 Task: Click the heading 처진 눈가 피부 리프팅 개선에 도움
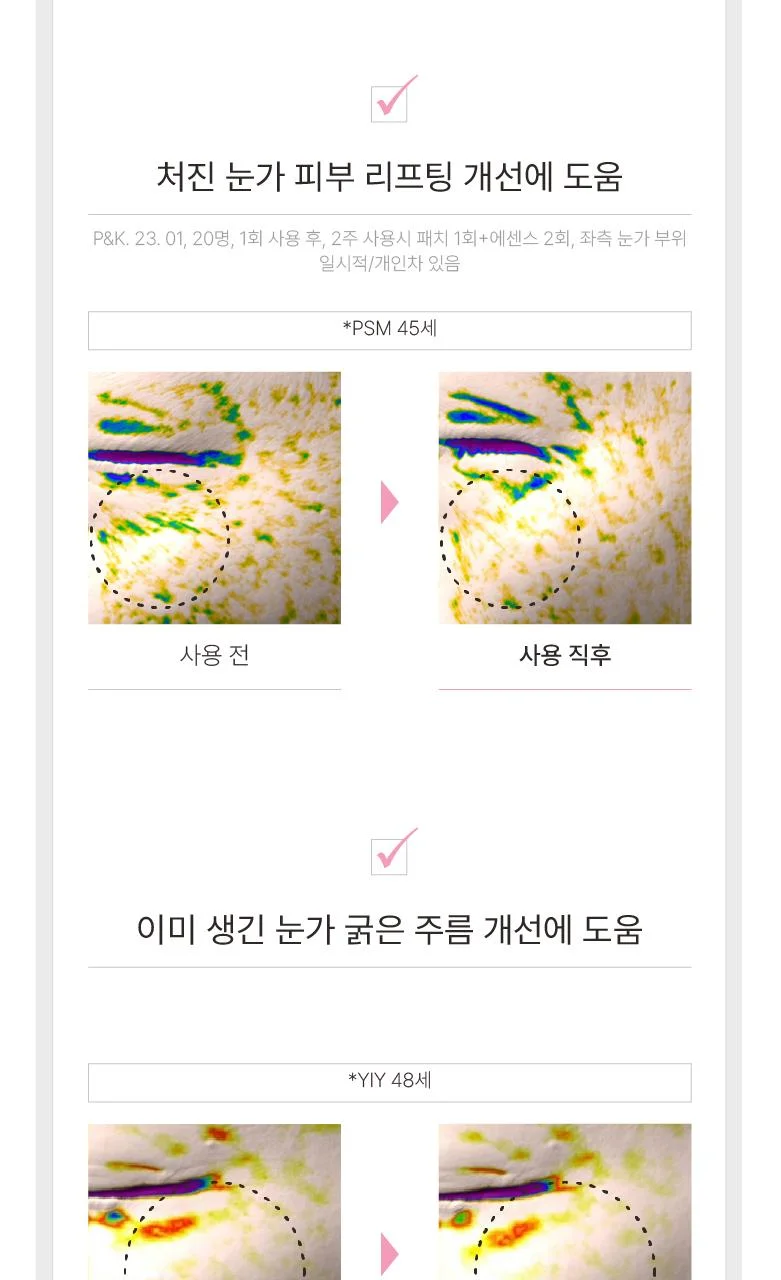(390, 176)
